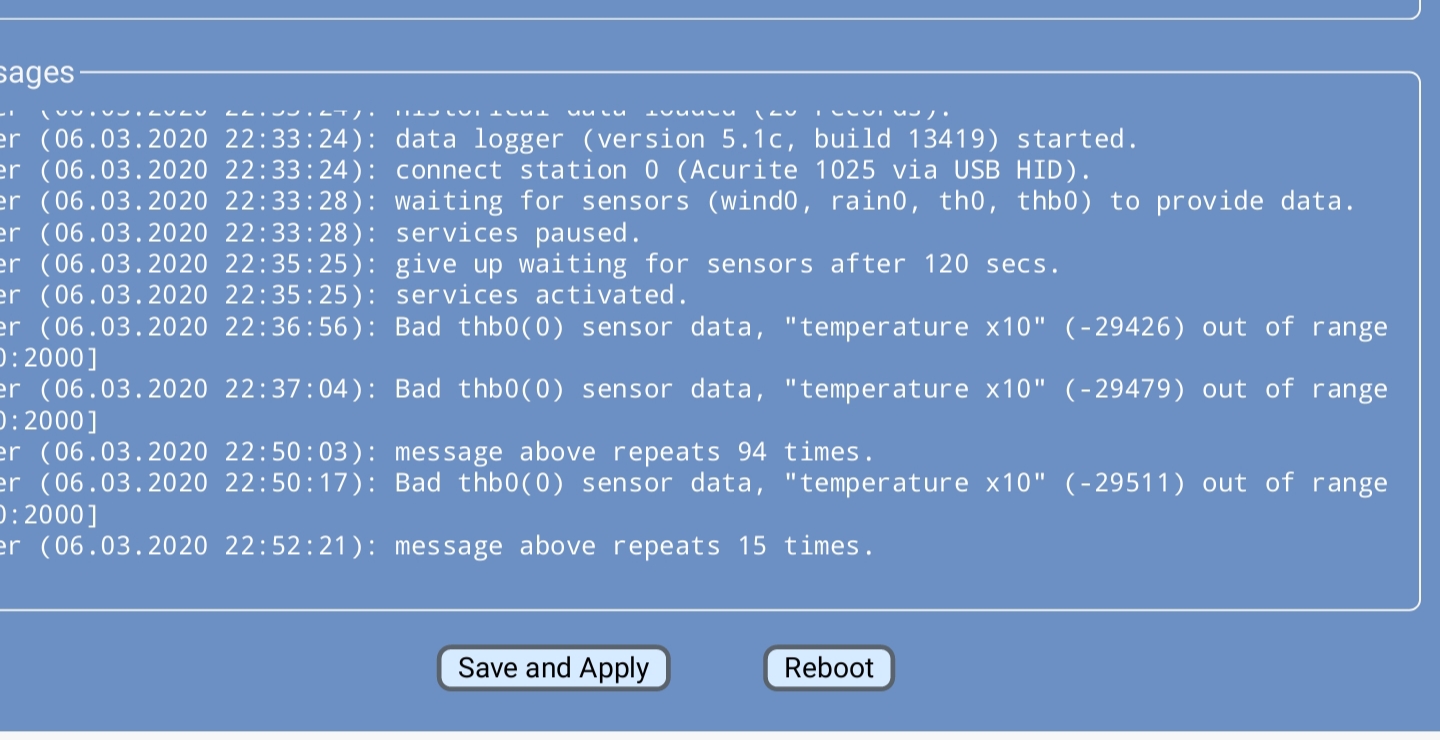Click the bad sensor data line with -29511
1440x740 pixels.
click(890, 483)
